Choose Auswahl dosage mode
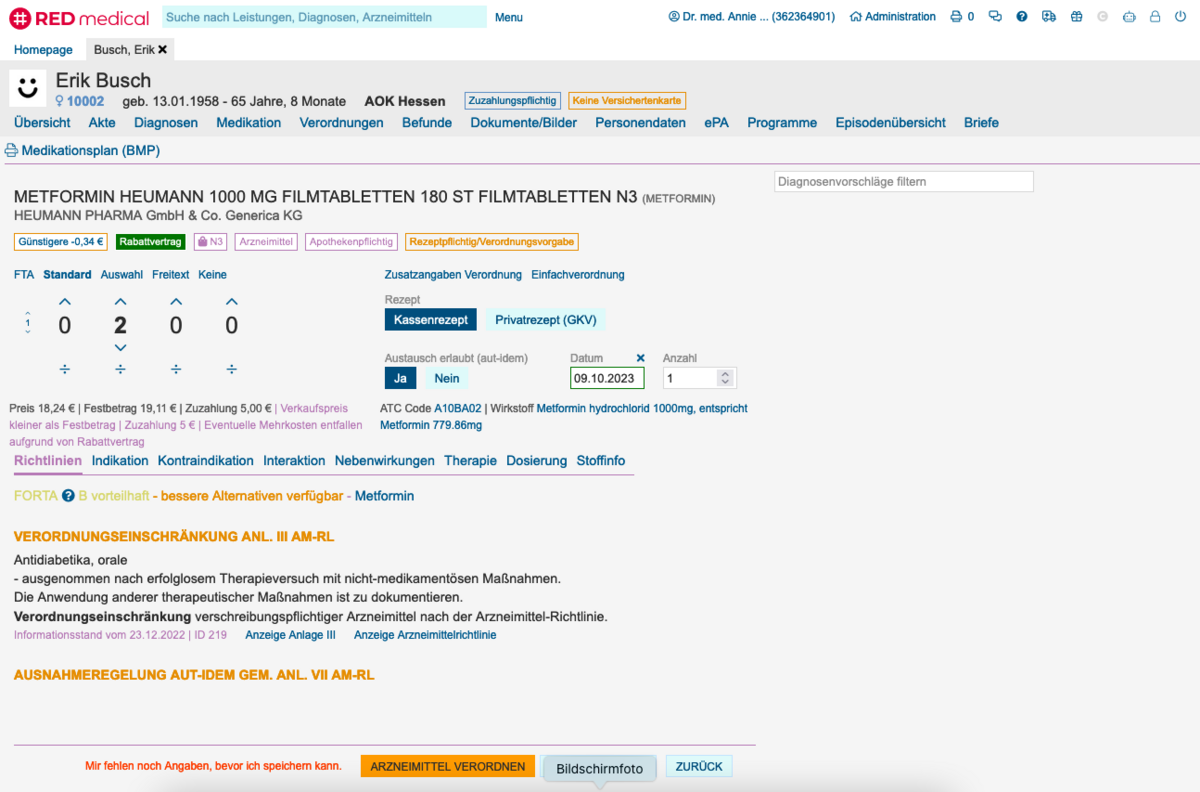 click(122, 275)
